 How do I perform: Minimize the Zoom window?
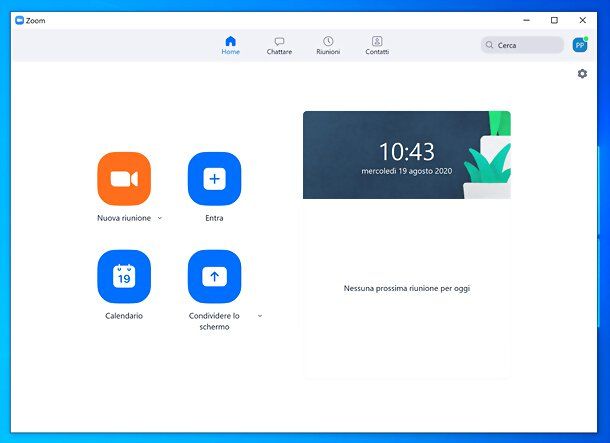click(526, 20)
